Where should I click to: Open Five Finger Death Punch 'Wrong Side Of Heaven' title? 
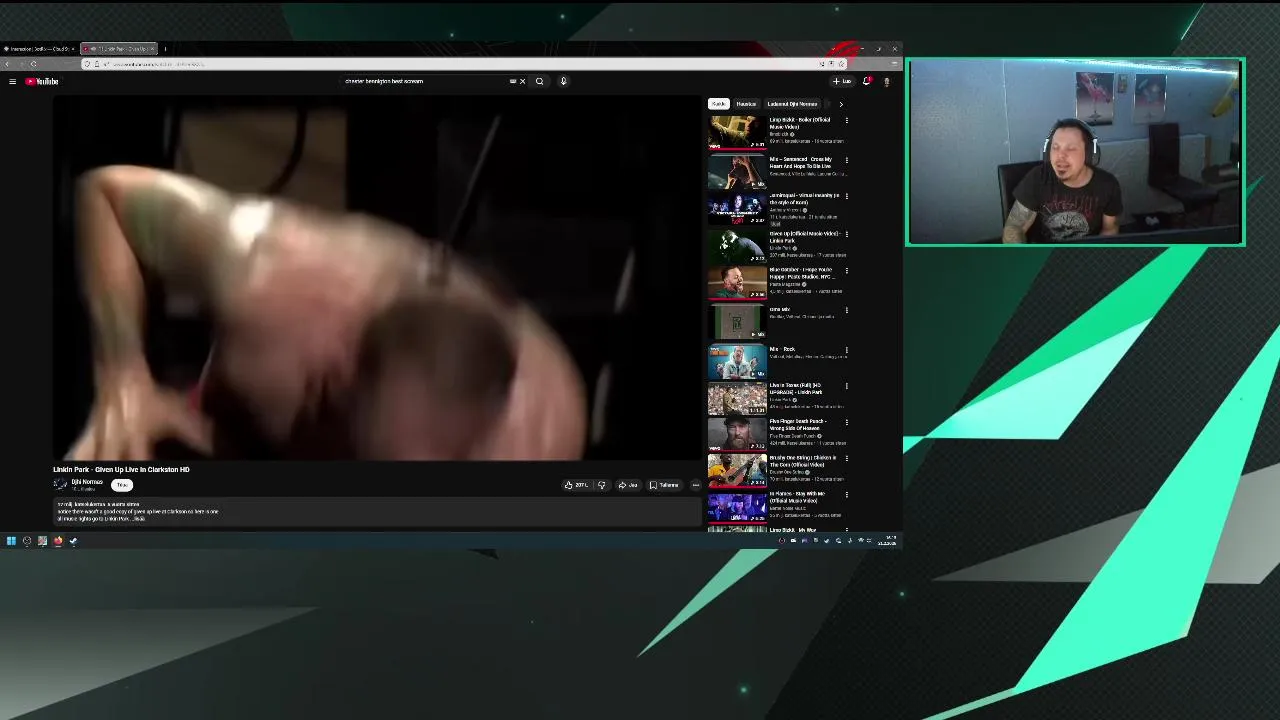click(x=797, y=425)
